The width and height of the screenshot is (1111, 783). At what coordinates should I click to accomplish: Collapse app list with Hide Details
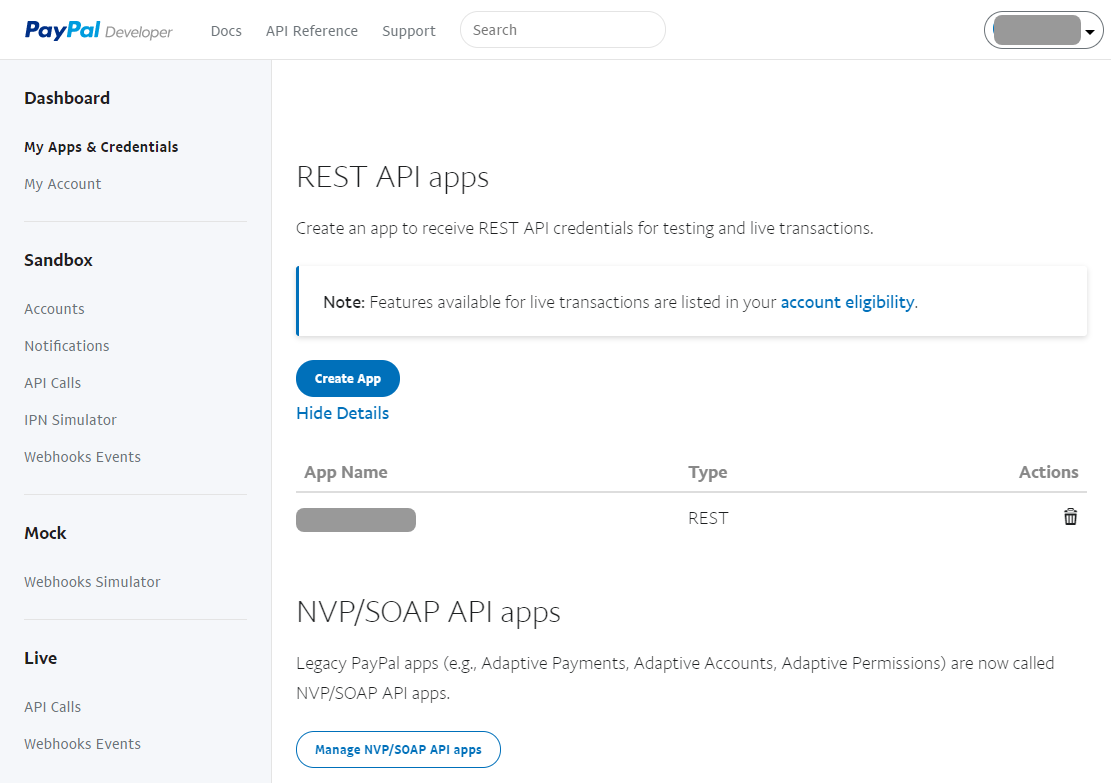coord(342,413)
